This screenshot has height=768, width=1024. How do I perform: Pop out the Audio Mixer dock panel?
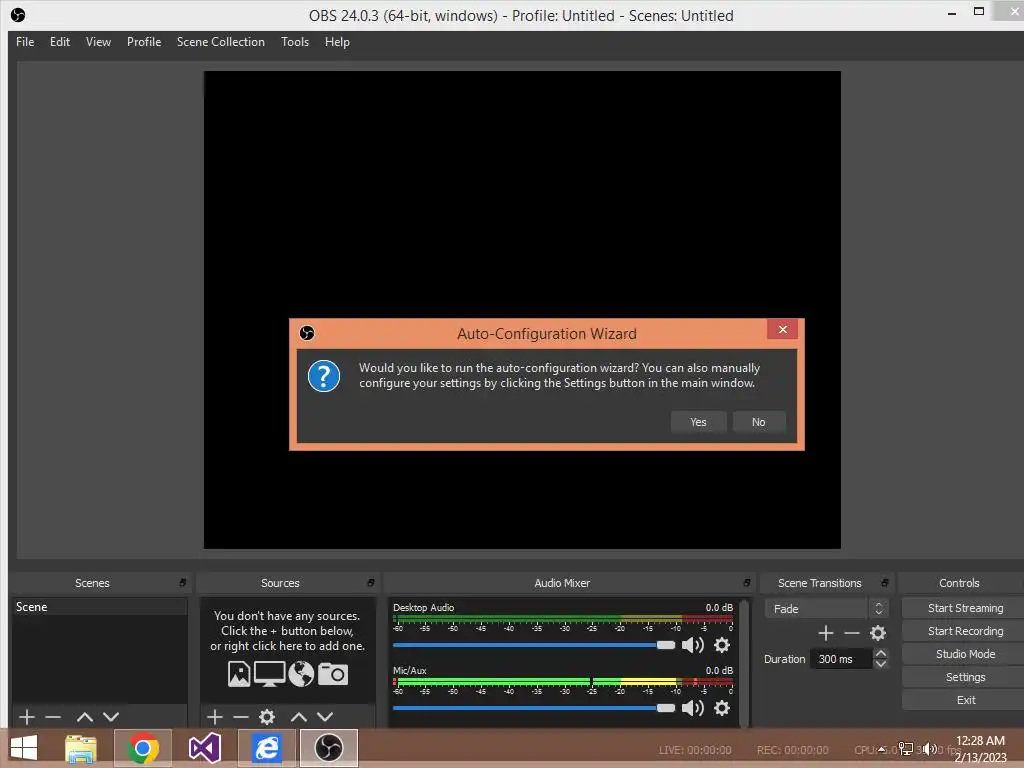[747, 583]
